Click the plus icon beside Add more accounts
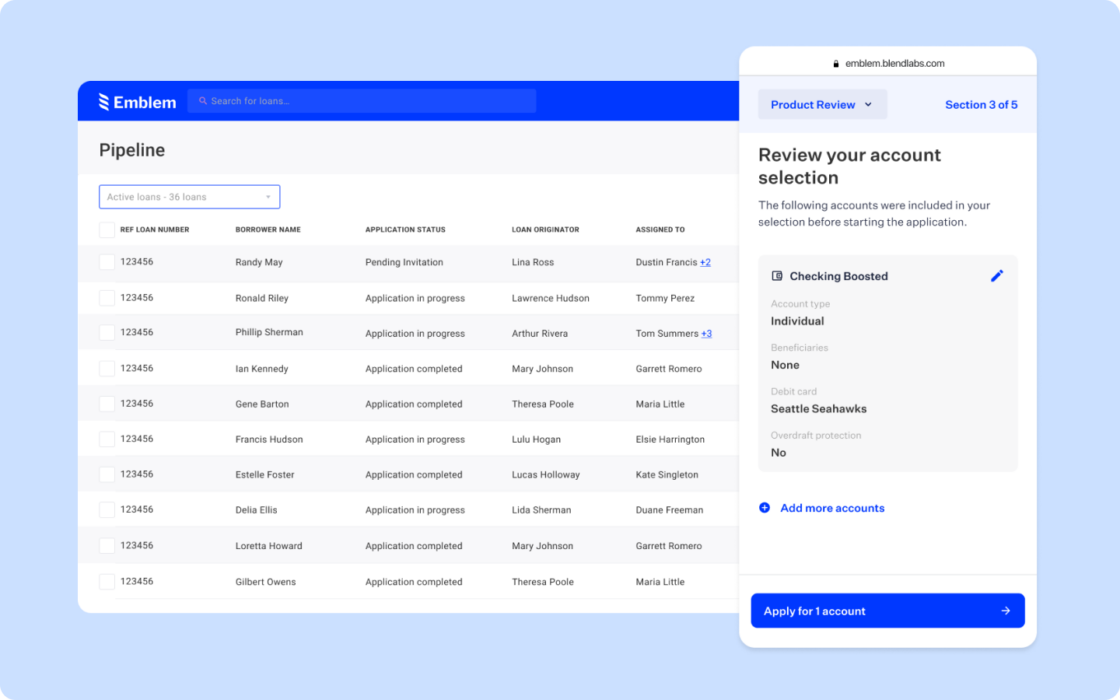 click(764, 508)
